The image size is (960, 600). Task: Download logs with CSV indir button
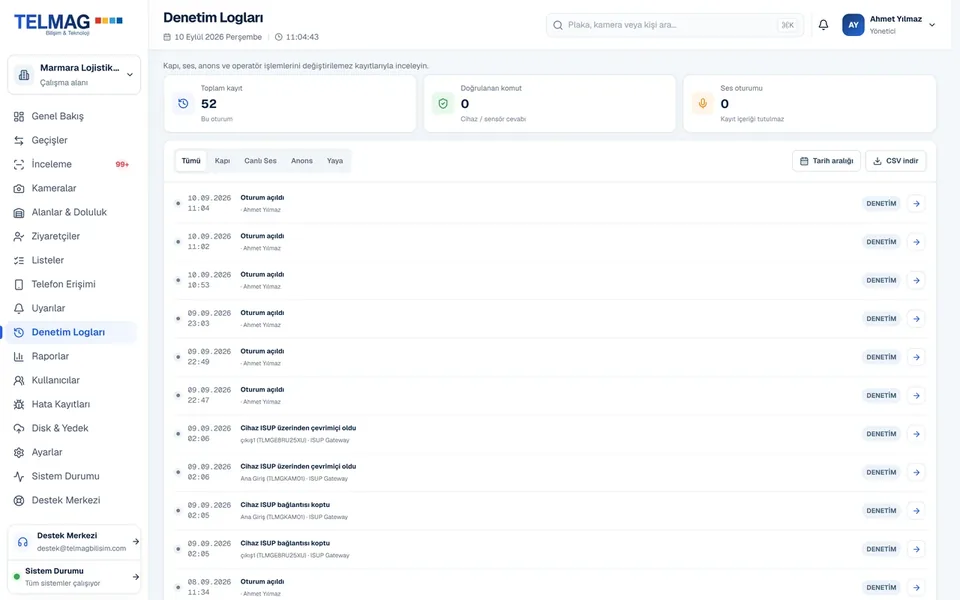895,161
